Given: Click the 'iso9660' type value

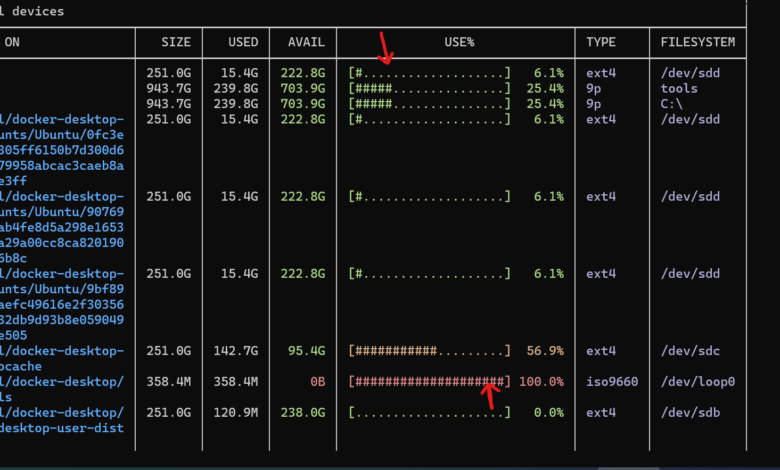Looking at the screenshot, I should (612, 382).
